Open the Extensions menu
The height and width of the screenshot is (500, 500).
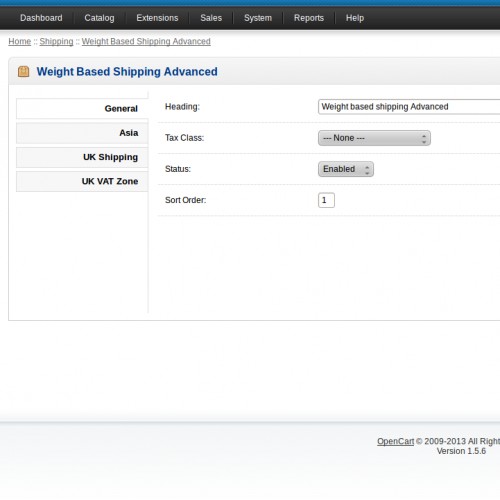click(x=157, y=18)
